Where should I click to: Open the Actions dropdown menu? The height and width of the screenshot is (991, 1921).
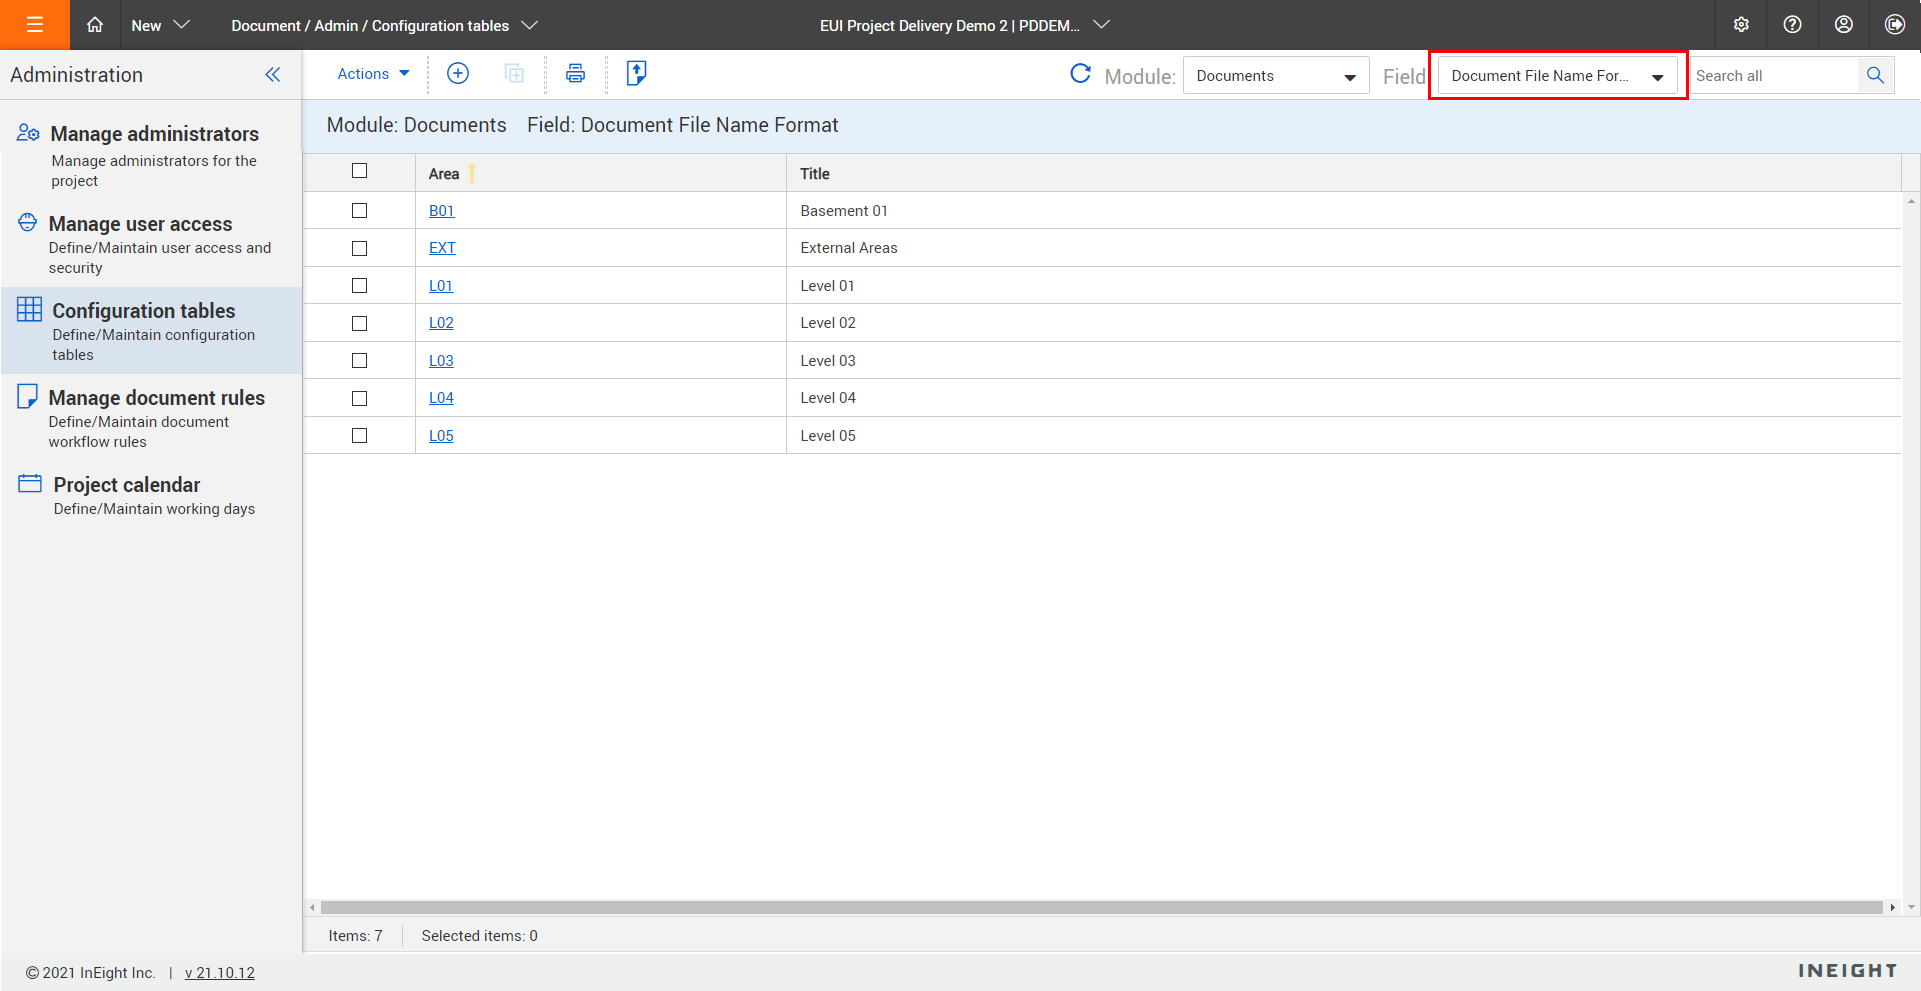(x=373, y=74)
